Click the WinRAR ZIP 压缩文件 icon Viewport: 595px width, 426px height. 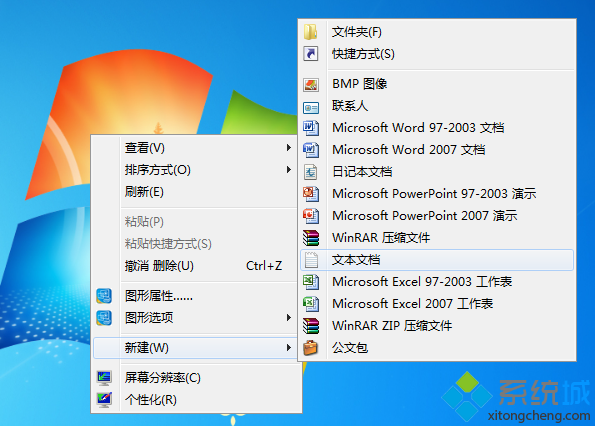click(x=311, y=326)
